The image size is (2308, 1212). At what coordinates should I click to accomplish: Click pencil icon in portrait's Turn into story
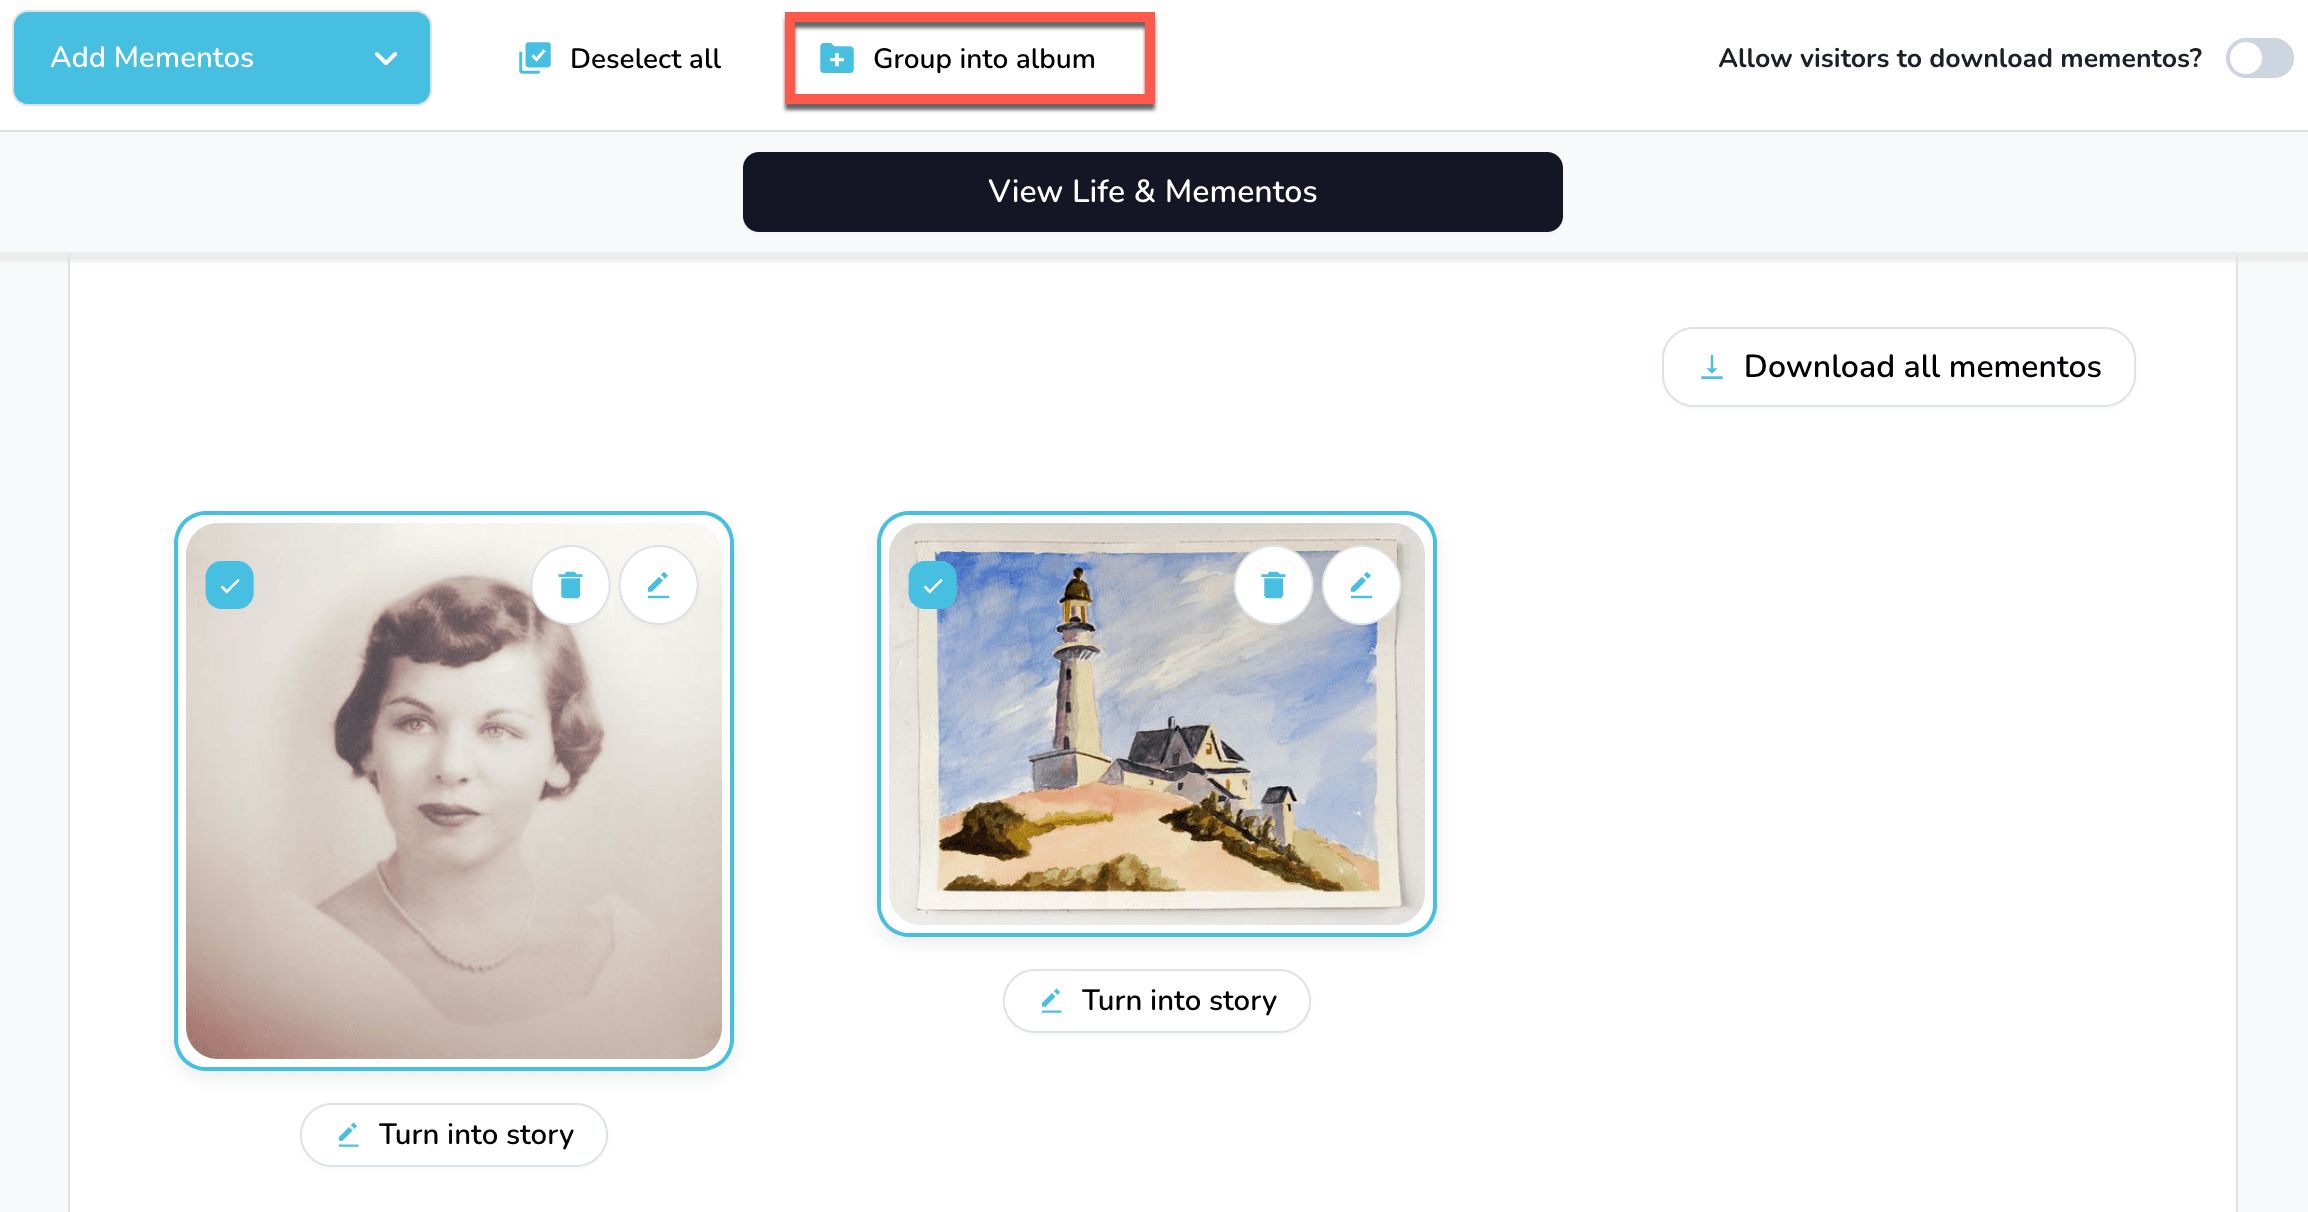[348, 1135]
